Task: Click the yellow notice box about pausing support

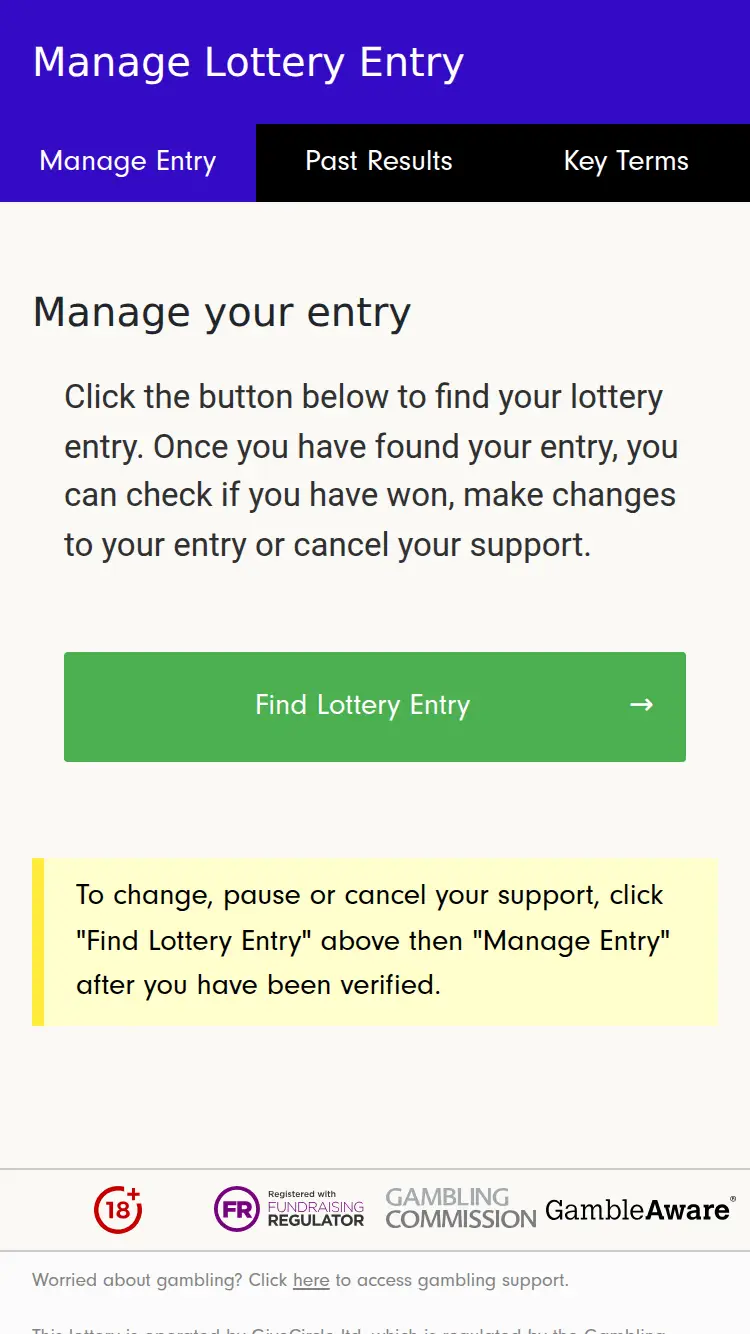Action: 375,940
